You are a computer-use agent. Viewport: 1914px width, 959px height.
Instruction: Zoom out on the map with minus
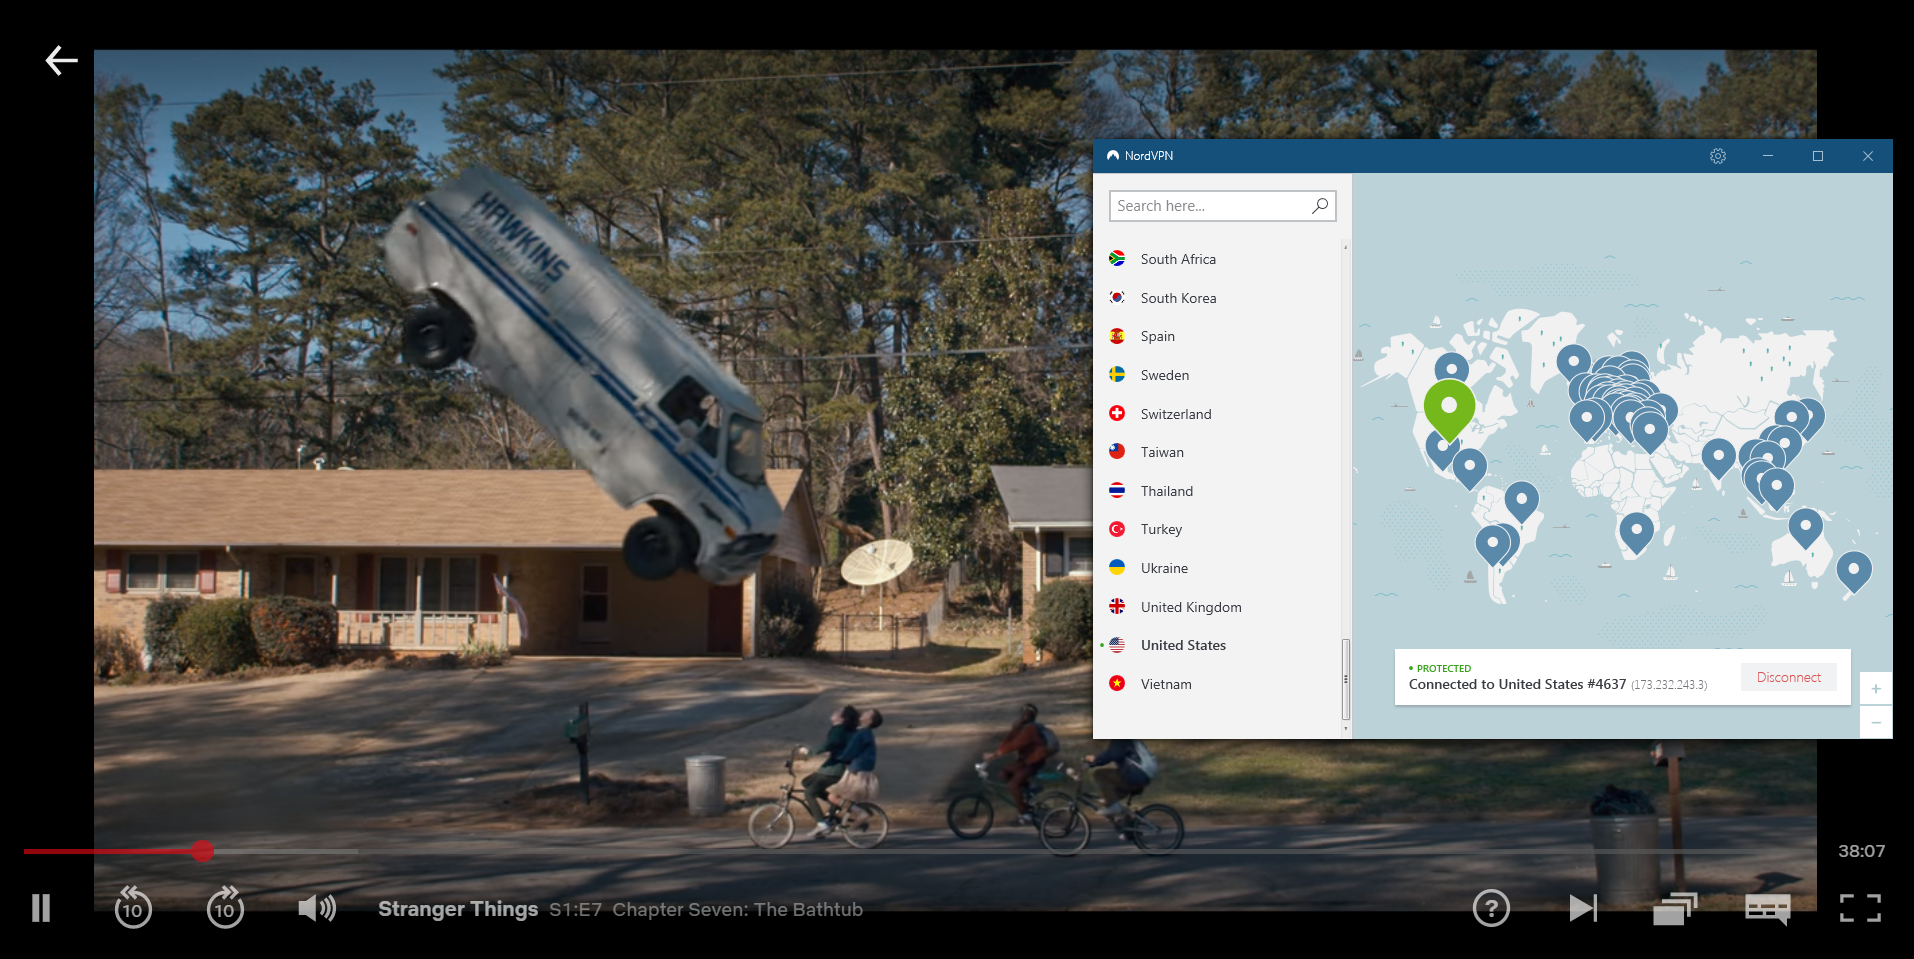click(x=1876, y=722)
